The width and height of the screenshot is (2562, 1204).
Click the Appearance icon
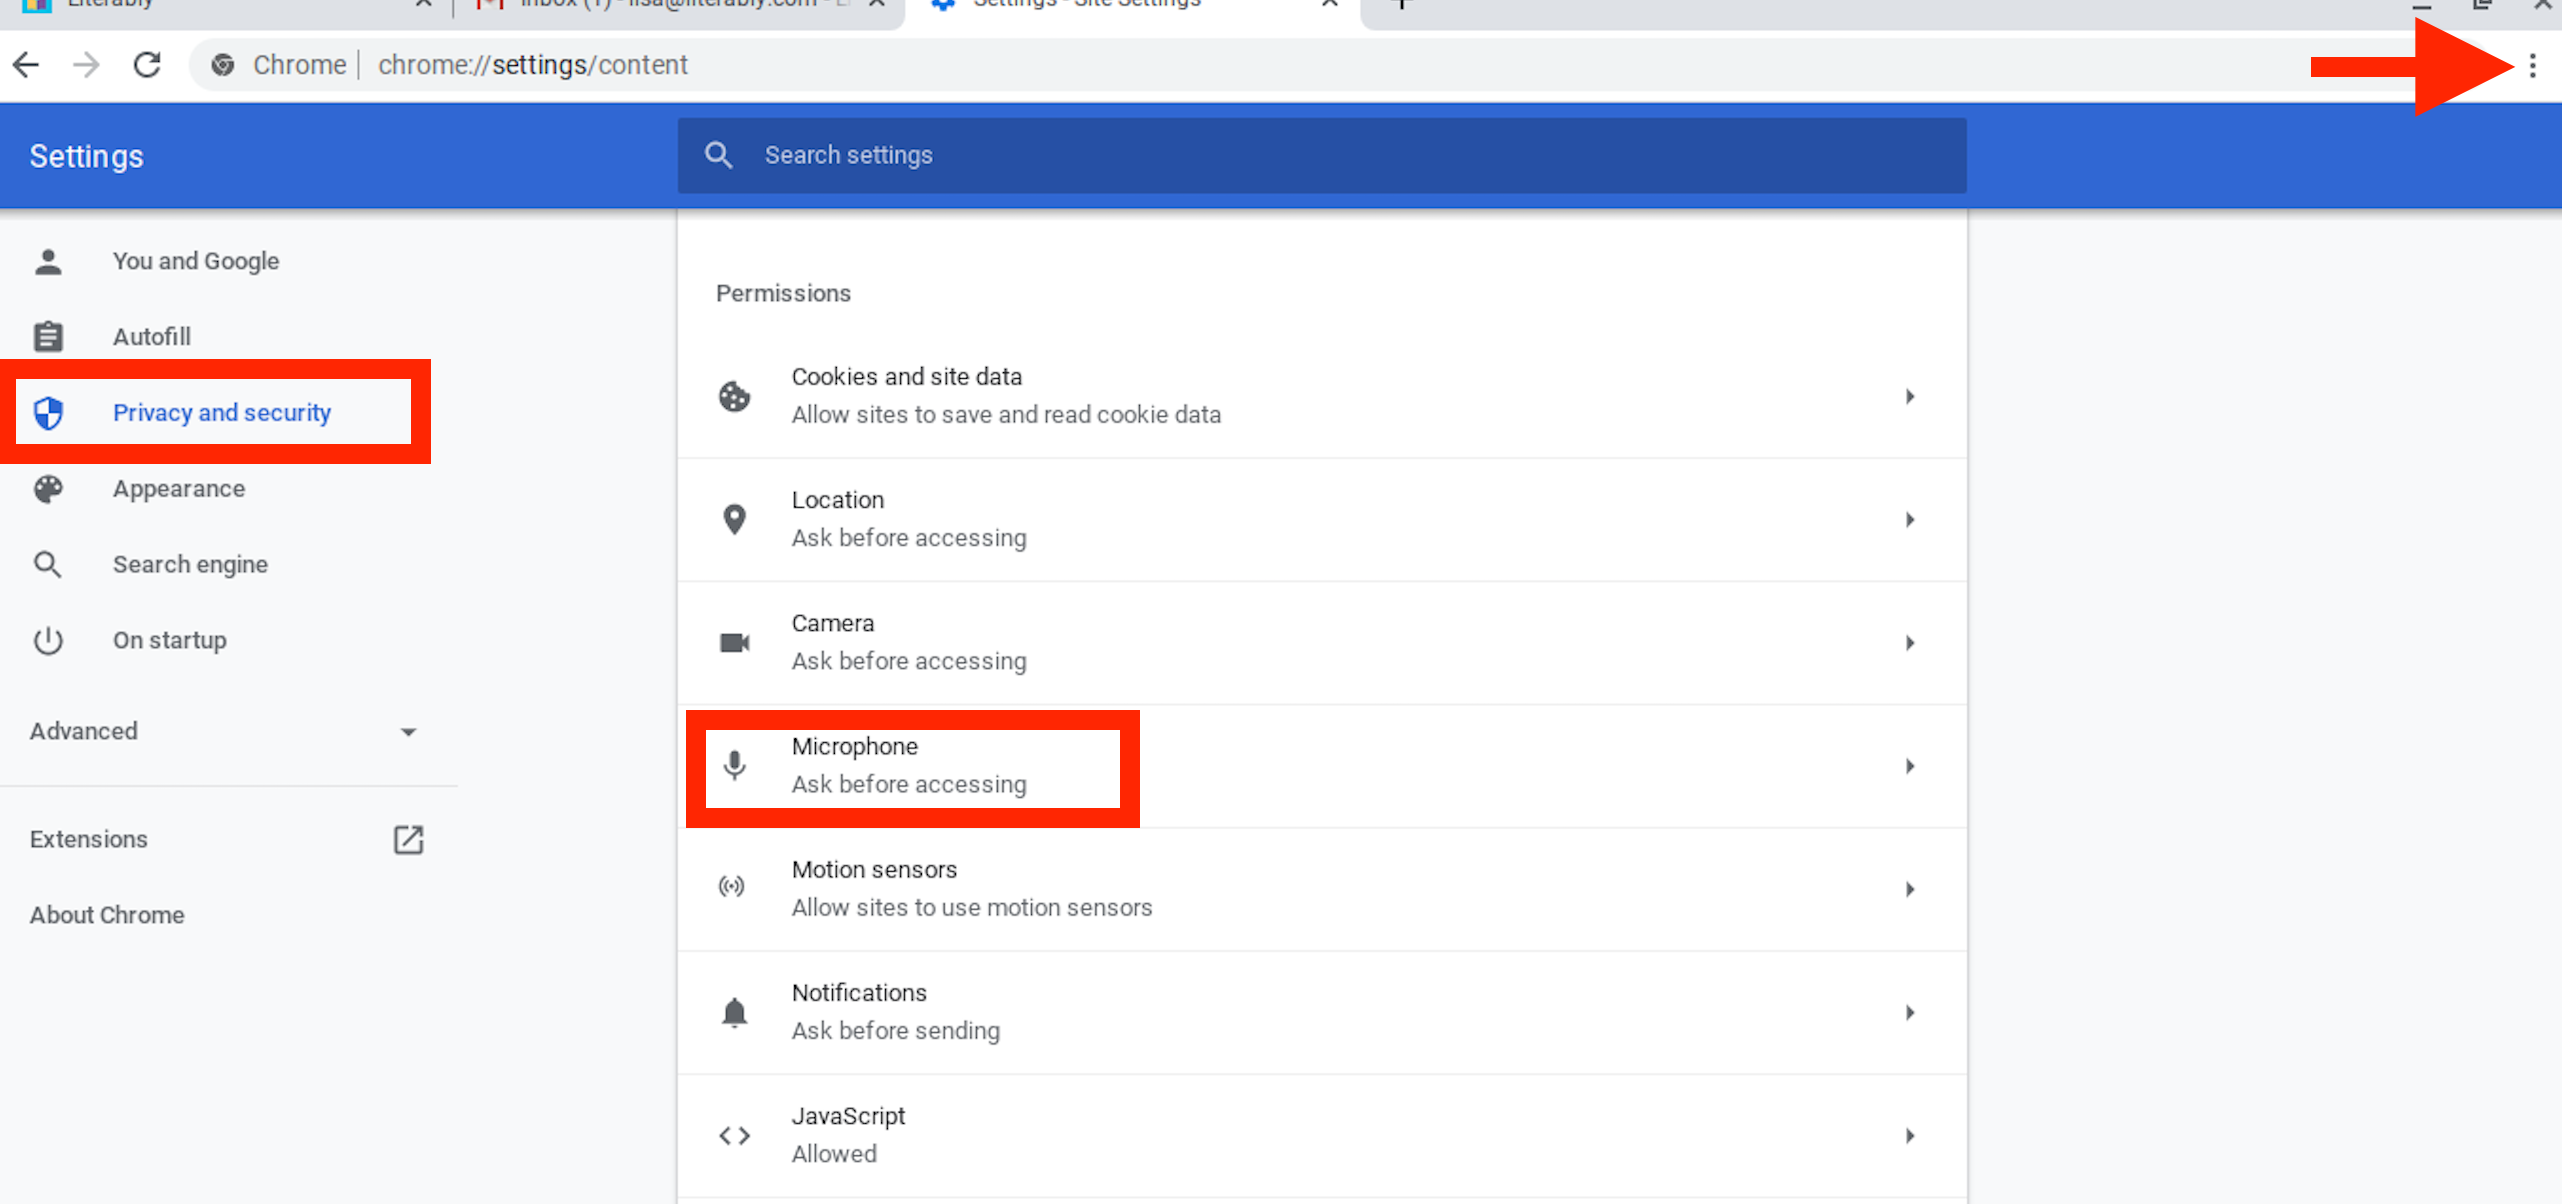49,488
